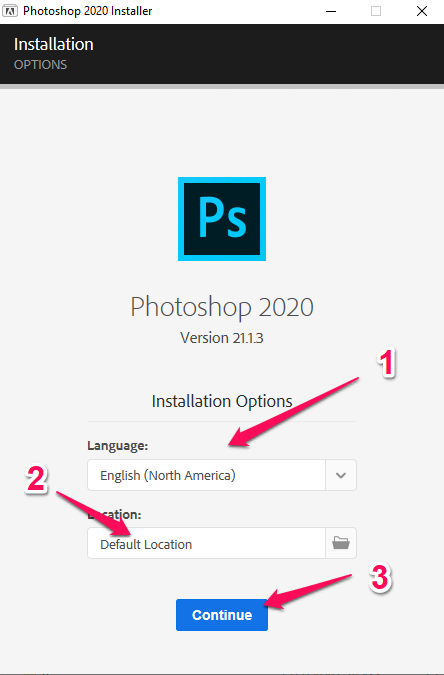Close the Photoshop 2020 Installer window
Viewport: 444px width, 675px height.
coord(422,11)
